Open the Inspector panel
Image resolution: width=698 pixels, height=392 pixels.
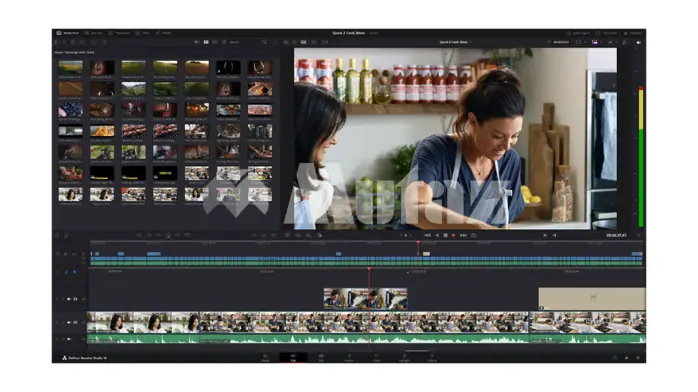[633, 33]
